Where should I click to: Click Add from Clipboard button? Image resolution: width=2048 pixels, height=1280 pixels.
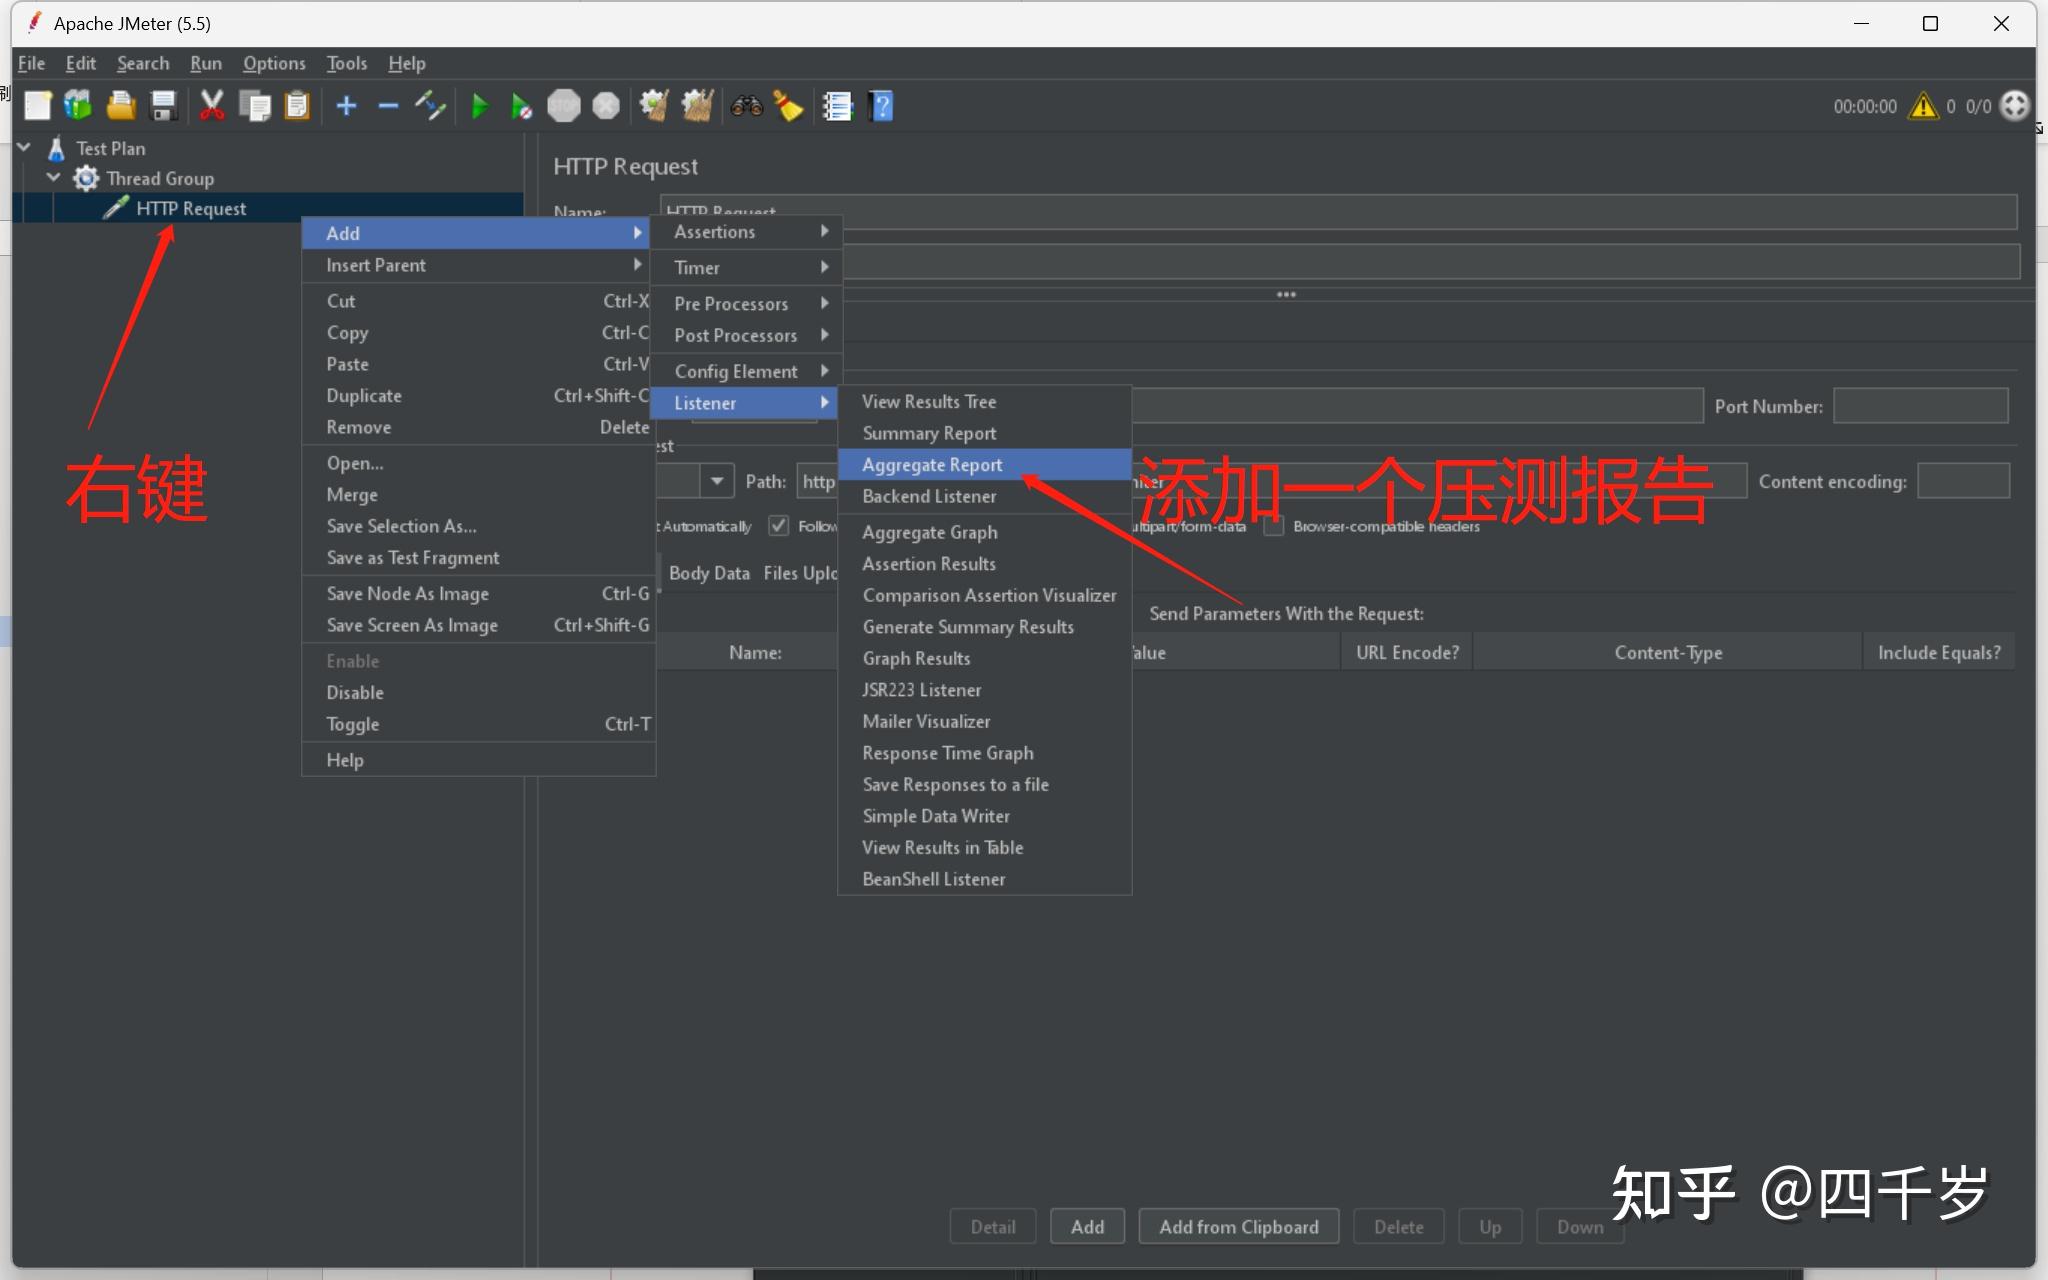click(1238, 1227)
